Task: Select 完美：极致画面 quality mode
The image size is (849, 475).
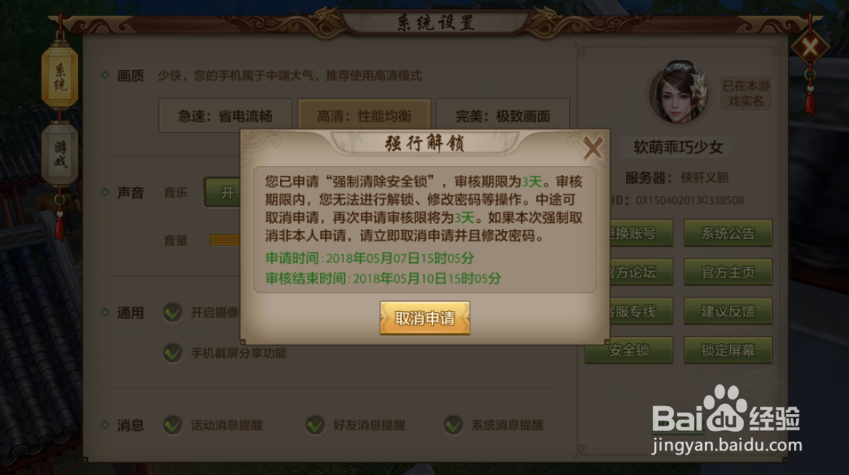Action: pyautogui.click(x=502, y=116)
